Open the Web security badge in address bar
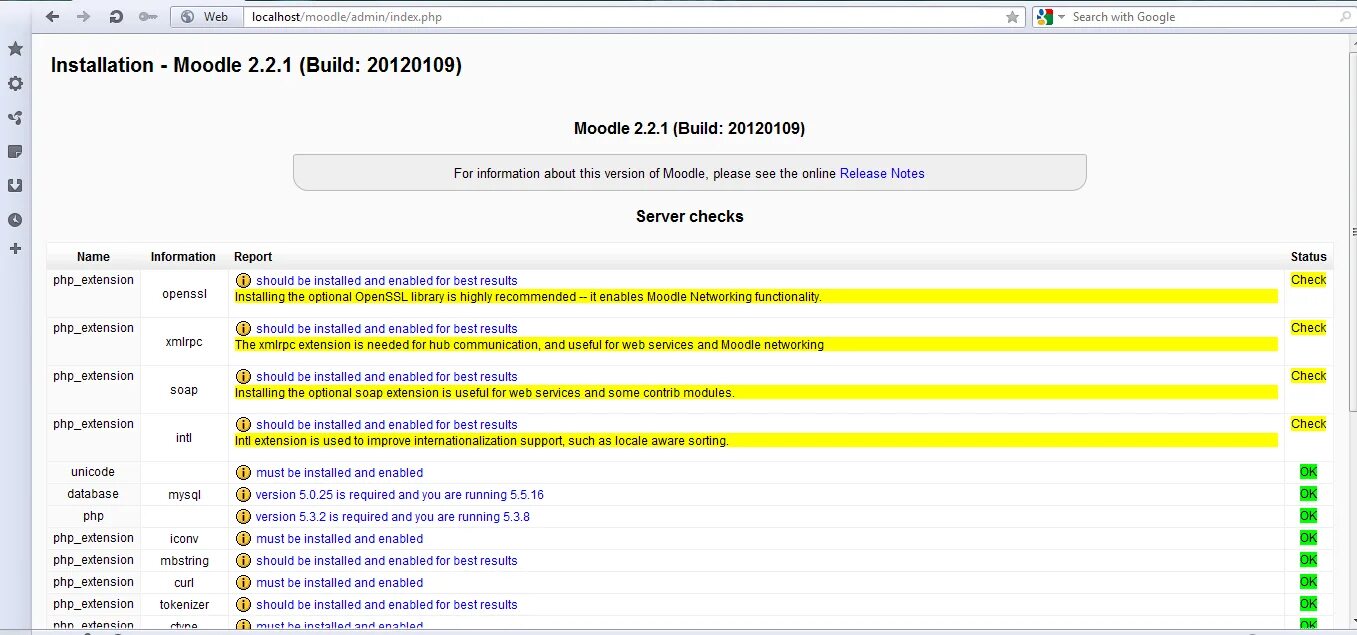This screenshot has width=1357, height=635. pos(205,17)
